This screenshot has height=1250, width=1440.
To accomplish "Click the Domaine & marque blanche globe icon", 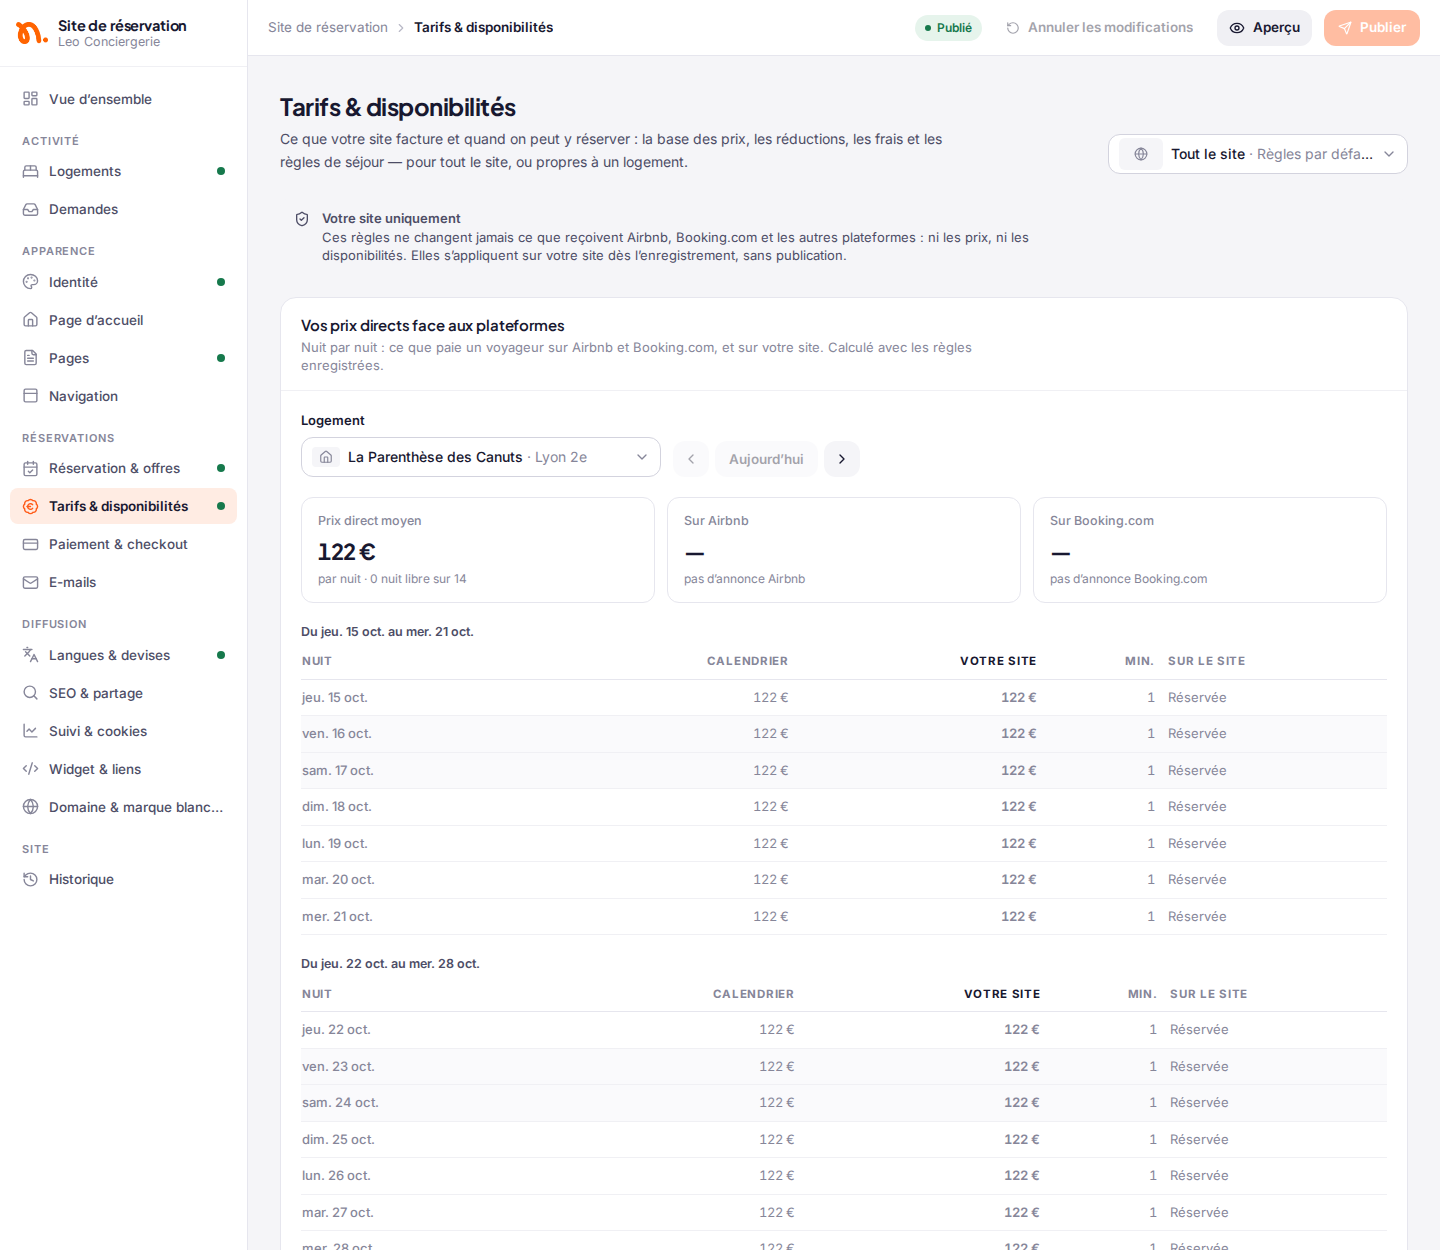I will (x=31, y=807).
